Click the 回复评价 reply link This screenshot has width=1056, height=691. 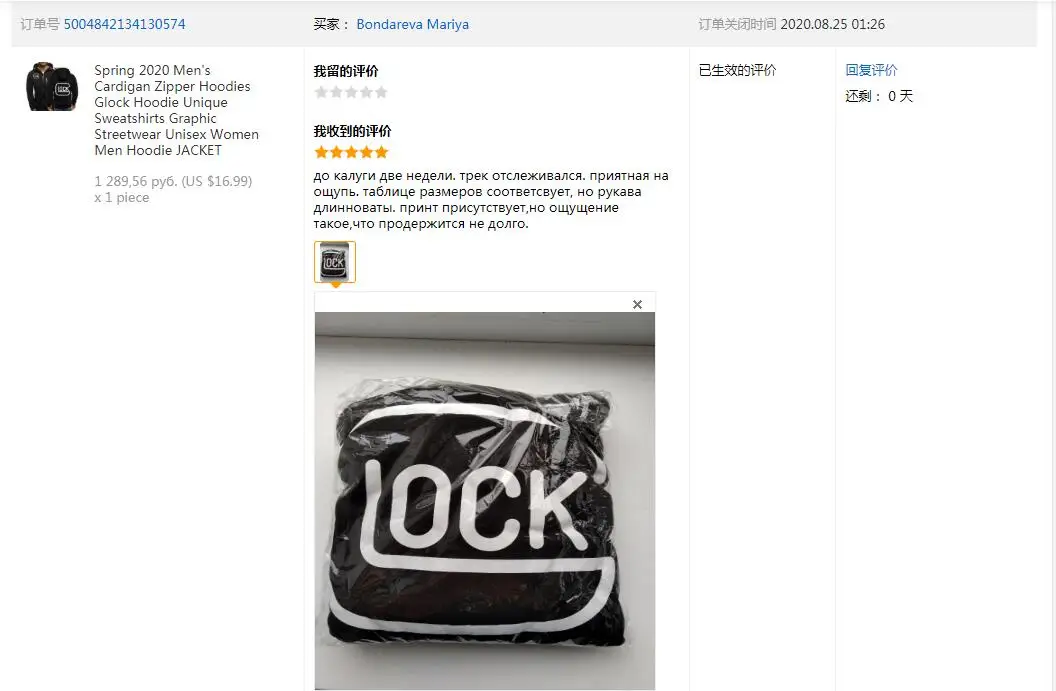coord(871,70)
